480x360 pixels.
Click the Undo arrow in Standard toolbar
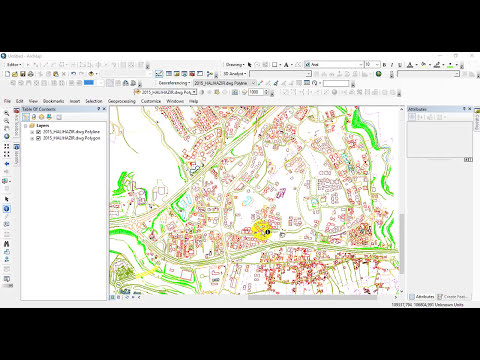pyautogui.click(x=73, y=74)
